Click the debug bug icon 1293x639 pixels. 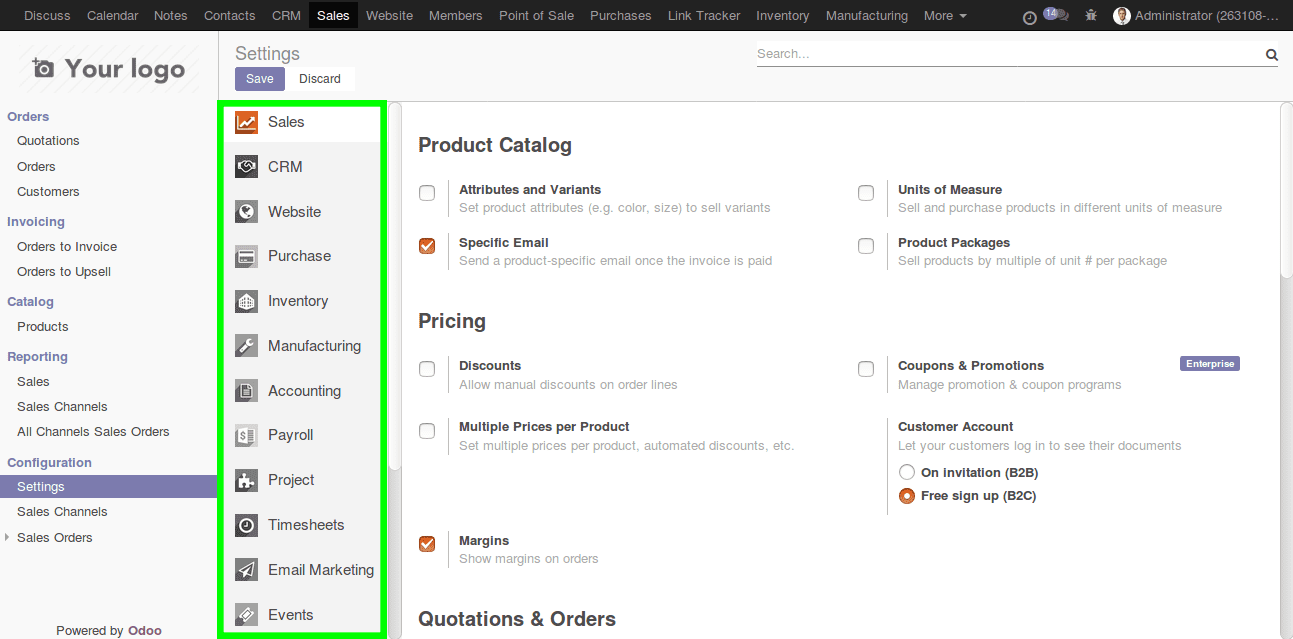[x=1091, y=16]
